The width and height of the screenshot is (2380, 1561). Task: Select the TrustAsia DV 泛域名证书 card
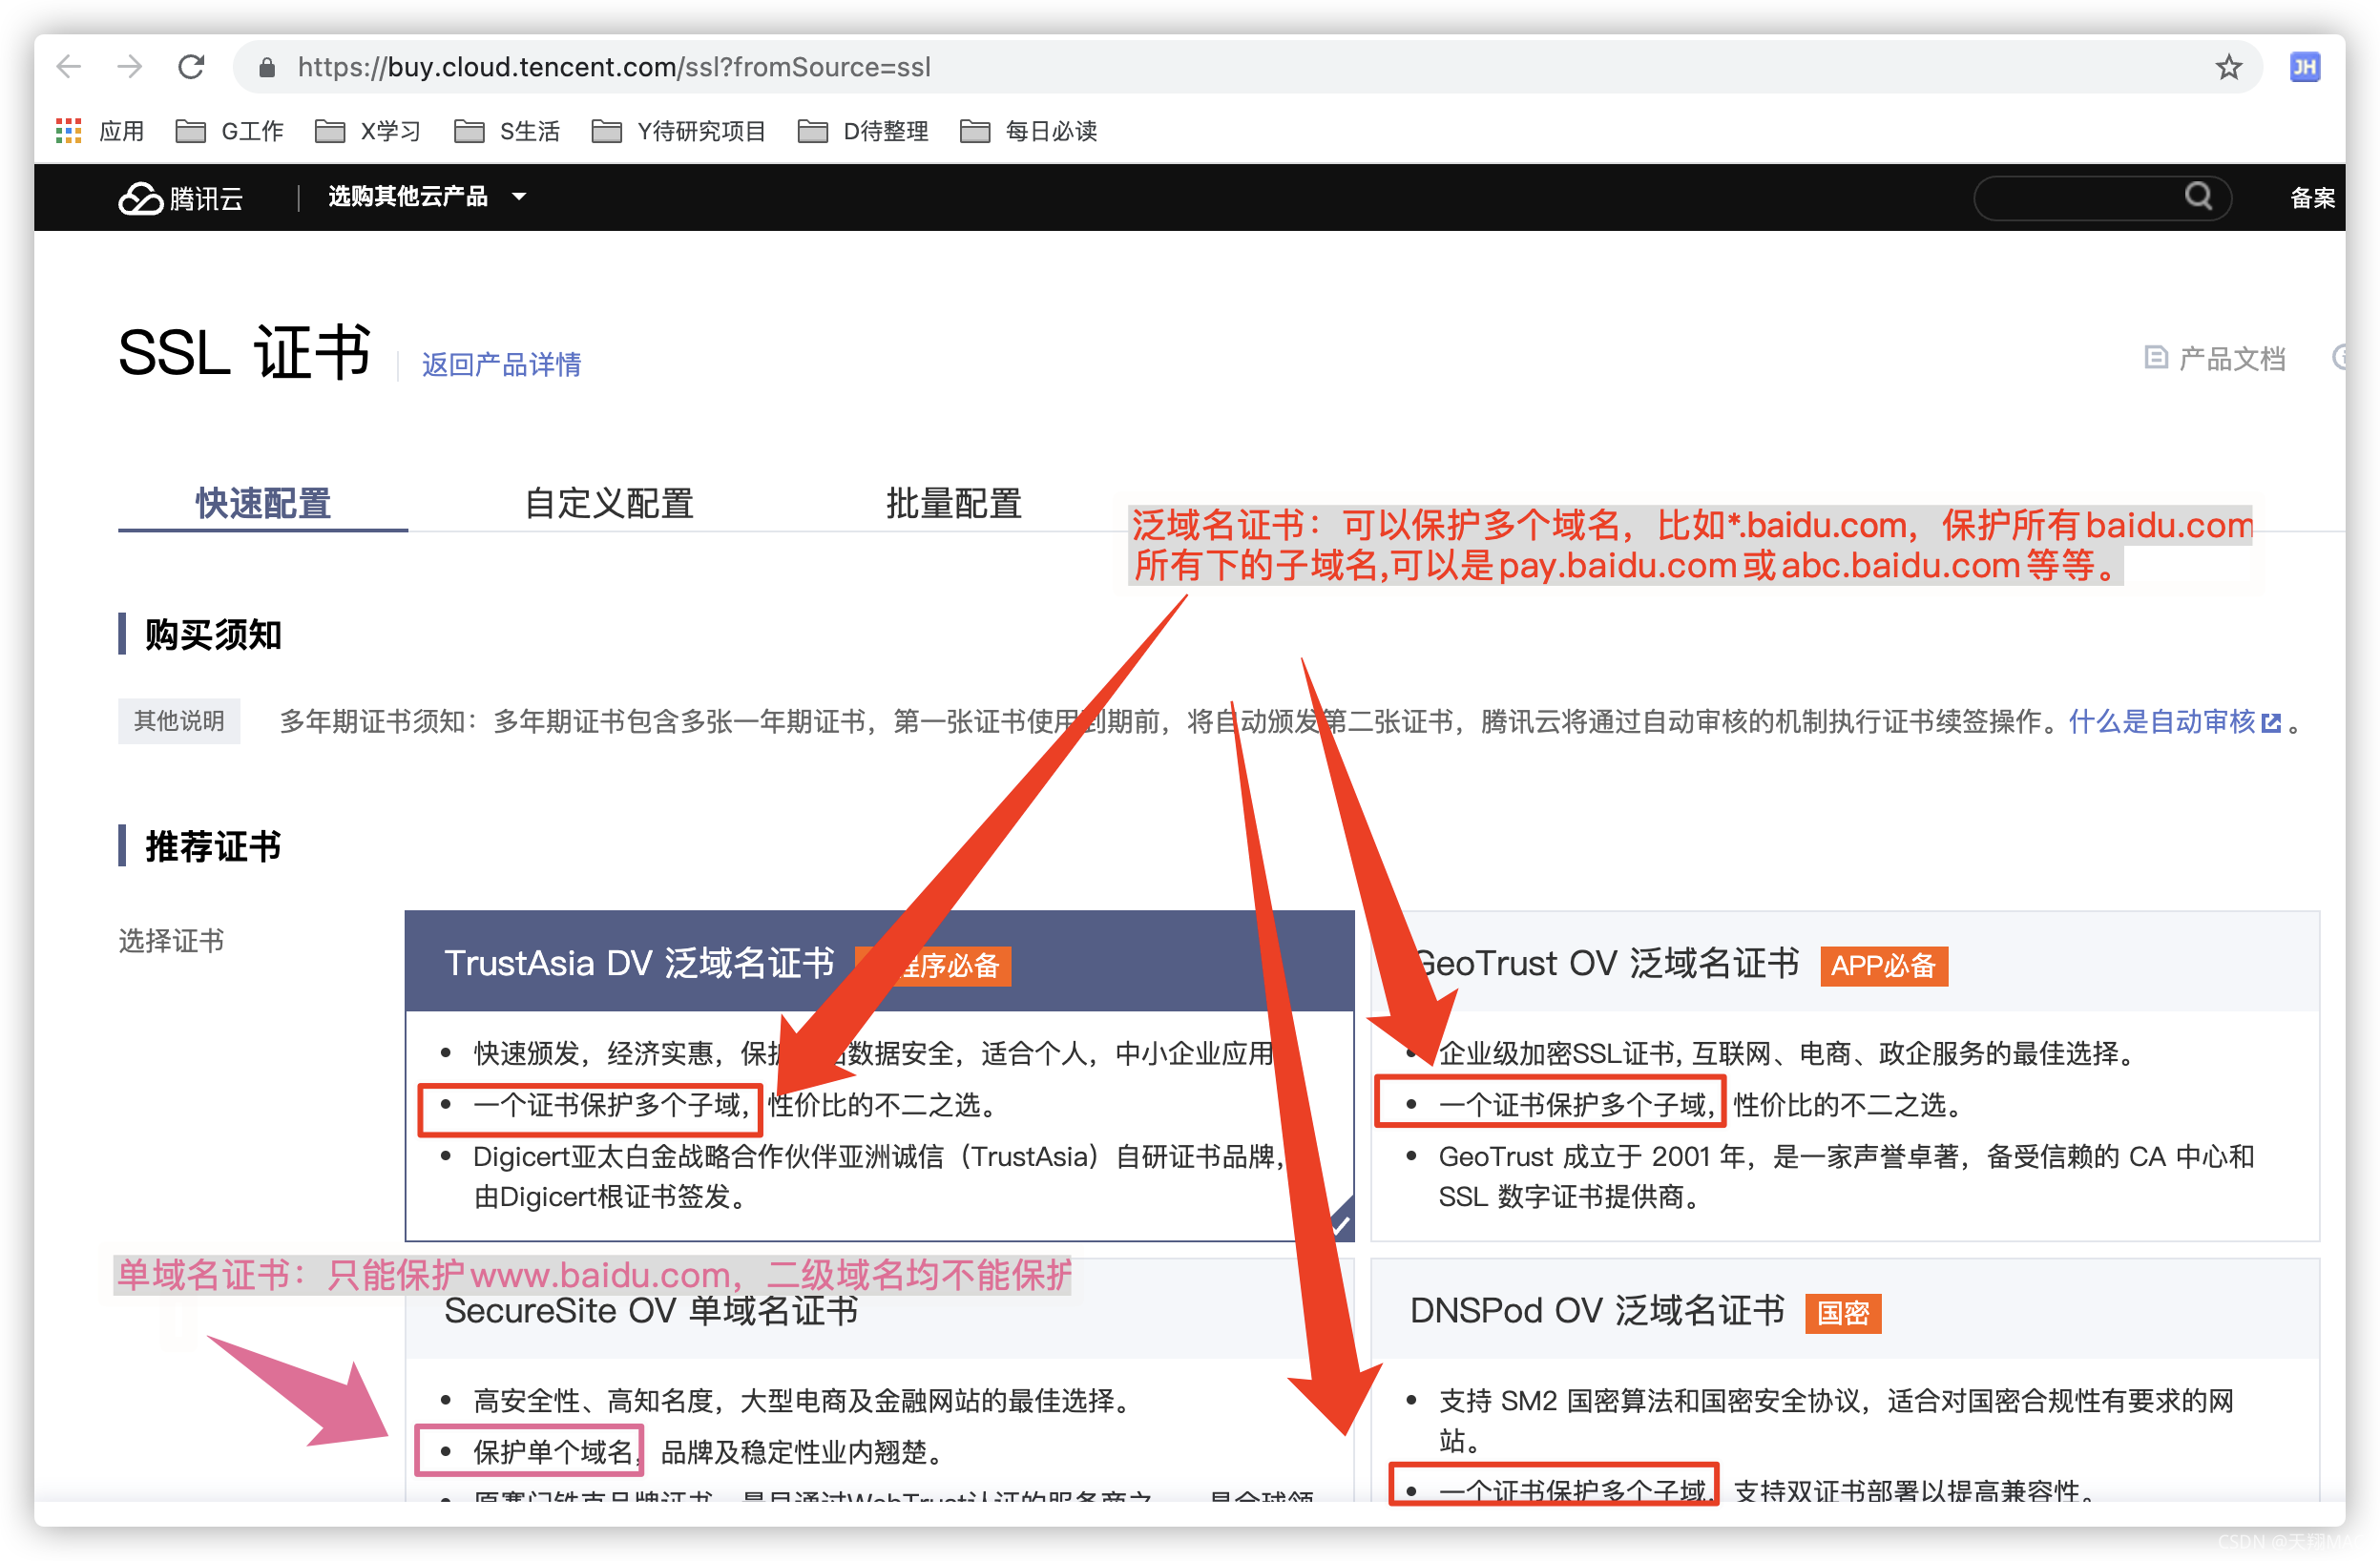(x=879, y=1076)
